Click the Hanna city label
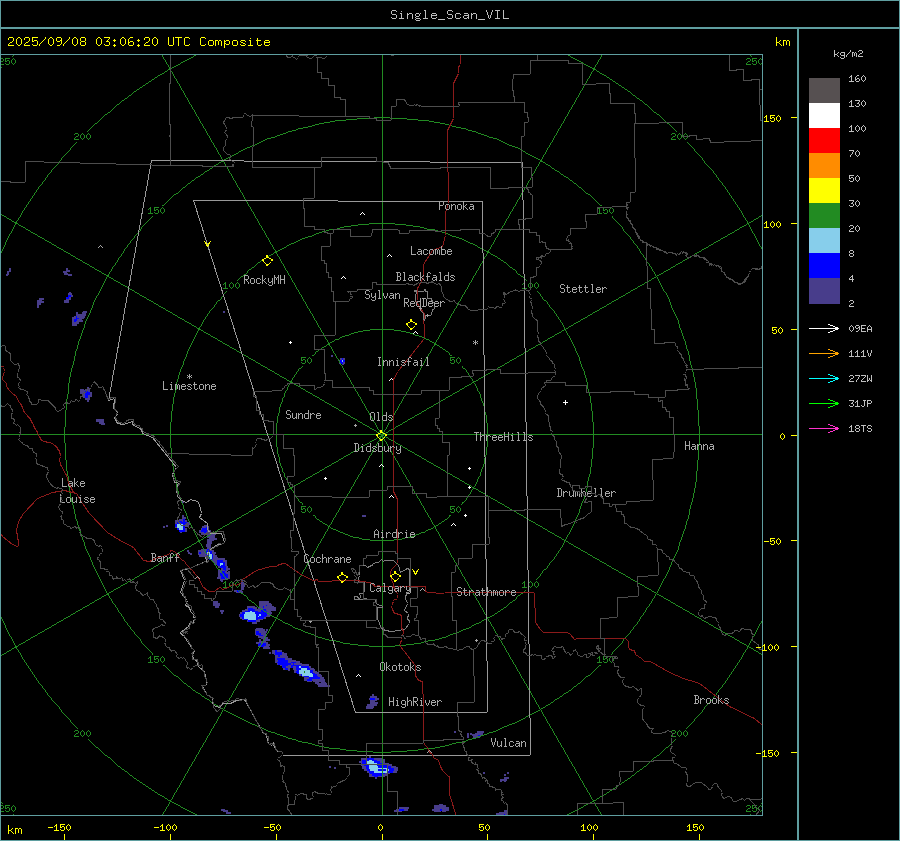The height and width of the screenshot is (841, 900). (x=699, y=446)
